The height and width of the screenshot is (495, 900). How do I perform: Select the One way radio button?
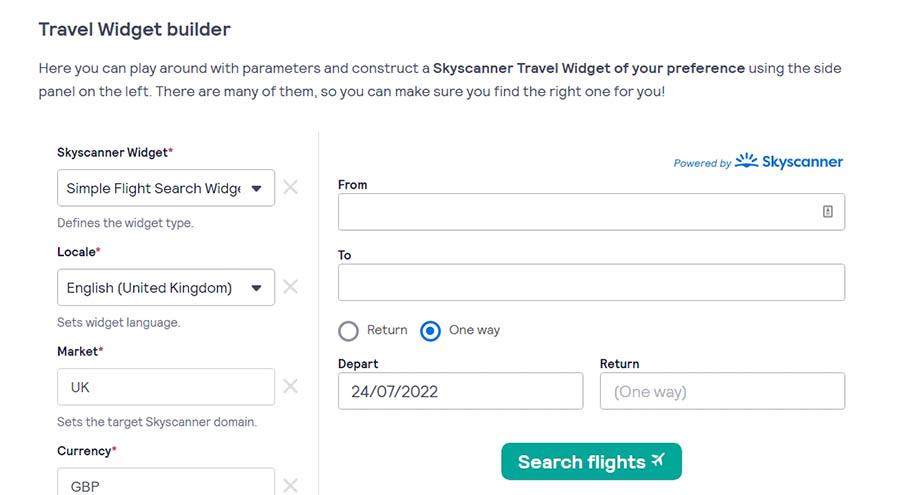point(430,331)
